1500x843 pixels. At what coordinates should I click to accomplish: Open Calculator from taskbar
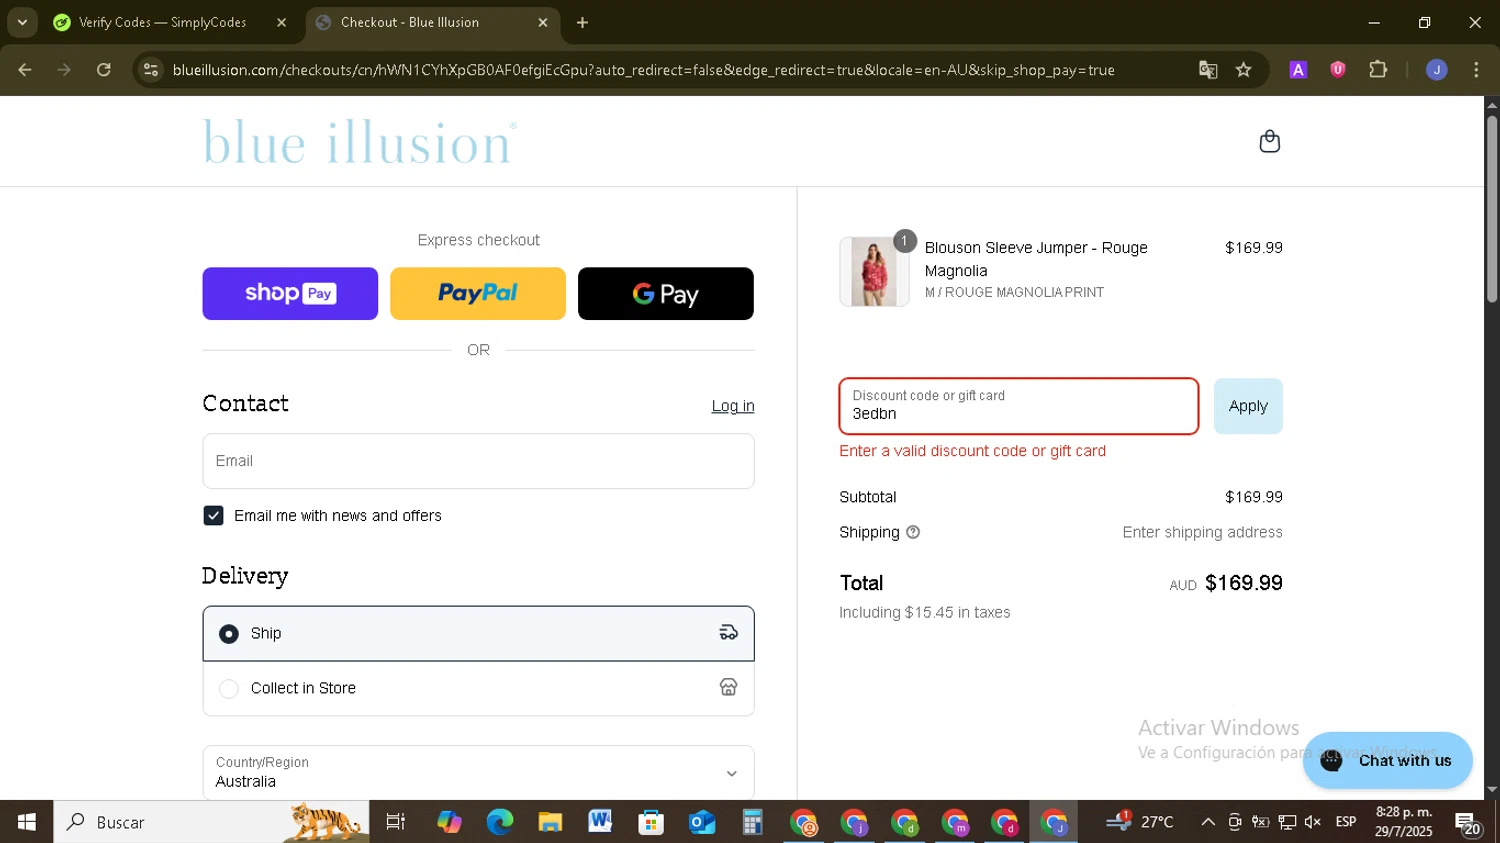752,822
